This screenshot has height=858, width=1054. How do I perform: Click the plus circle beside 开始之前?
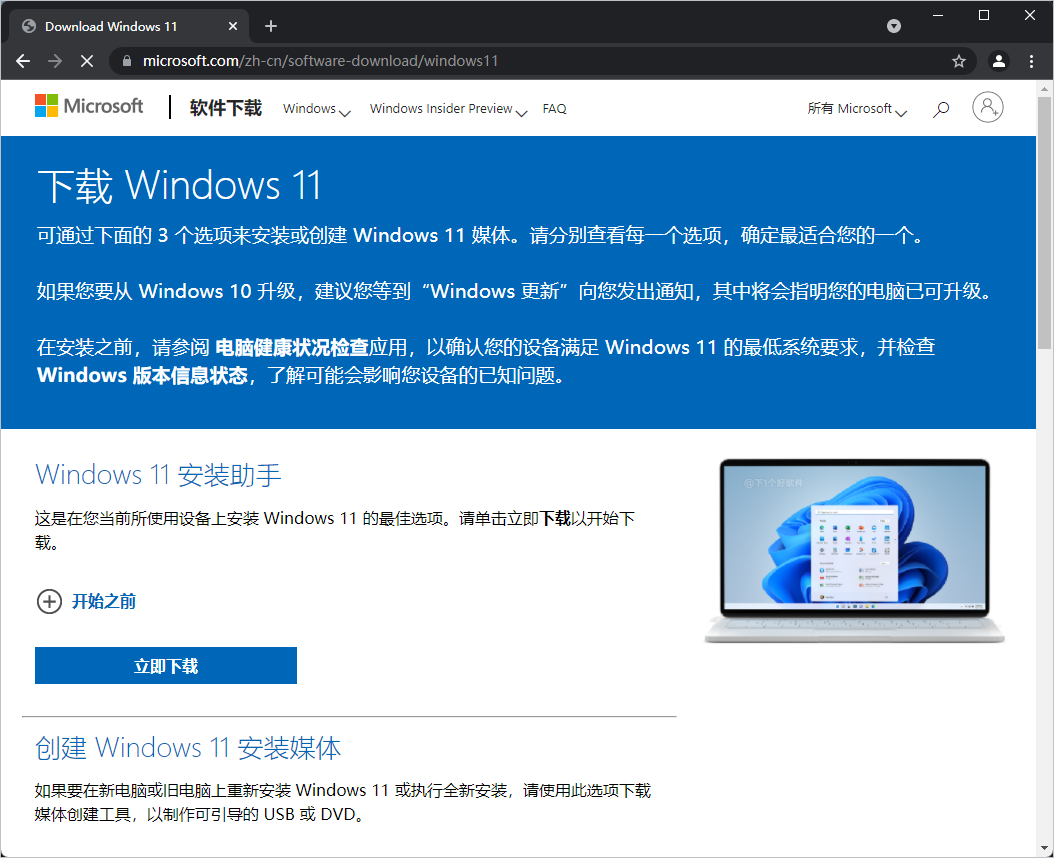coord(49,601)
